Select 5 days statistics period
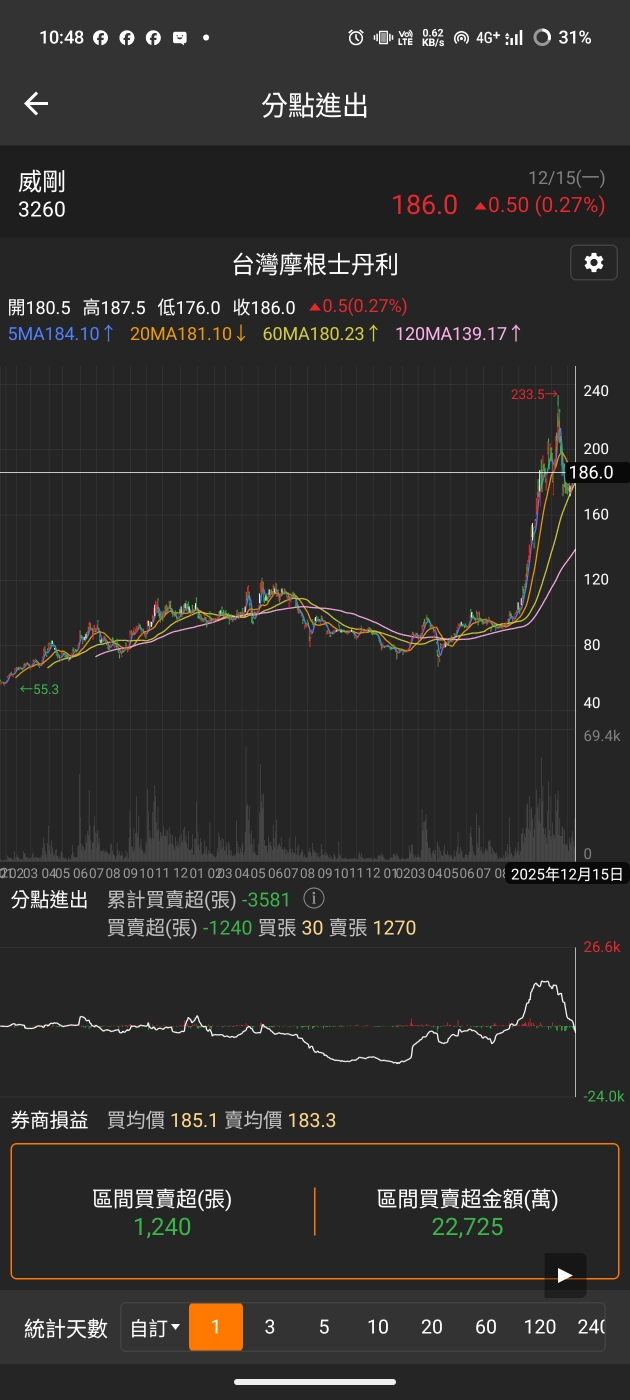 pos(324,1327)
